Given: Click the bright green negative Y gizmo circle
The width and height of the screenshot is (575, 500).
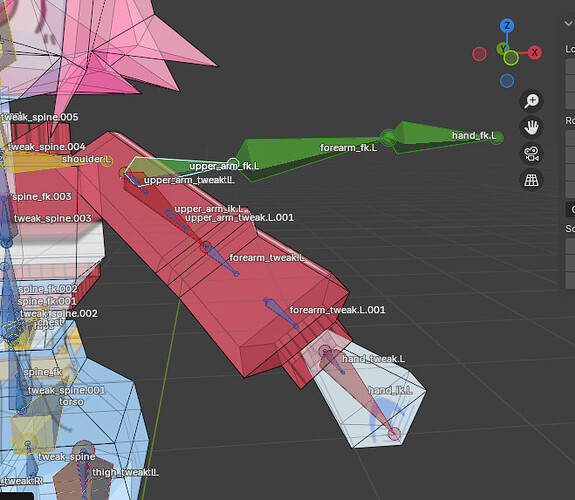Looking at the screenshot, I should pos(511,58).
